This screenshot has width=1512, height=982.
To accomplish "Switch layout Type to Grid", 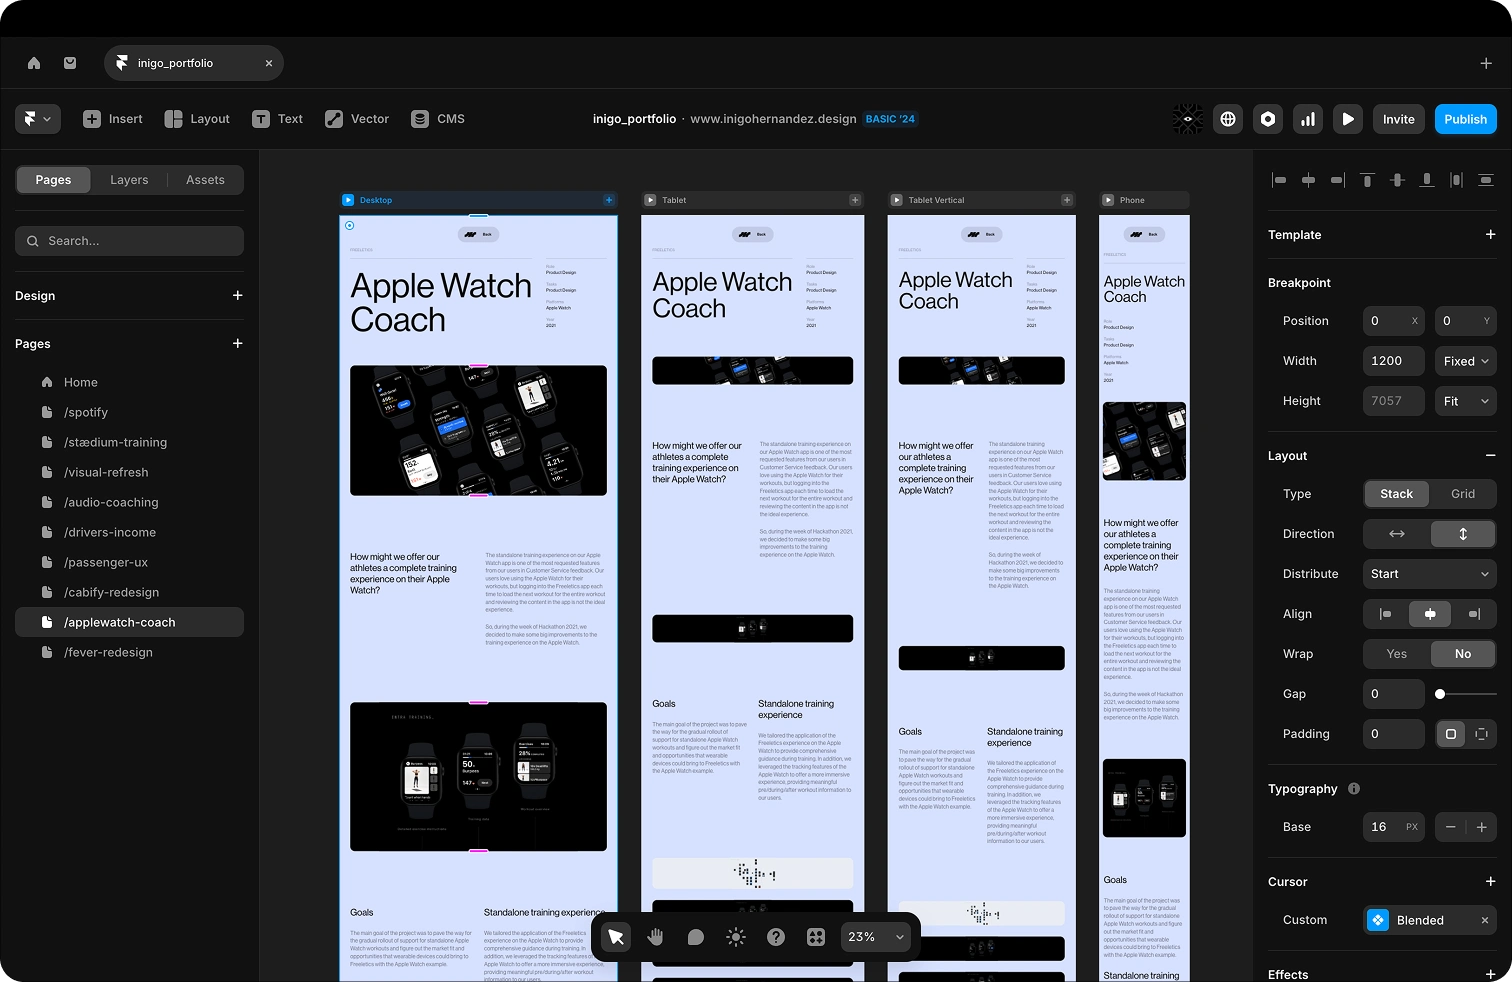I will click(x=1462, y=493).
